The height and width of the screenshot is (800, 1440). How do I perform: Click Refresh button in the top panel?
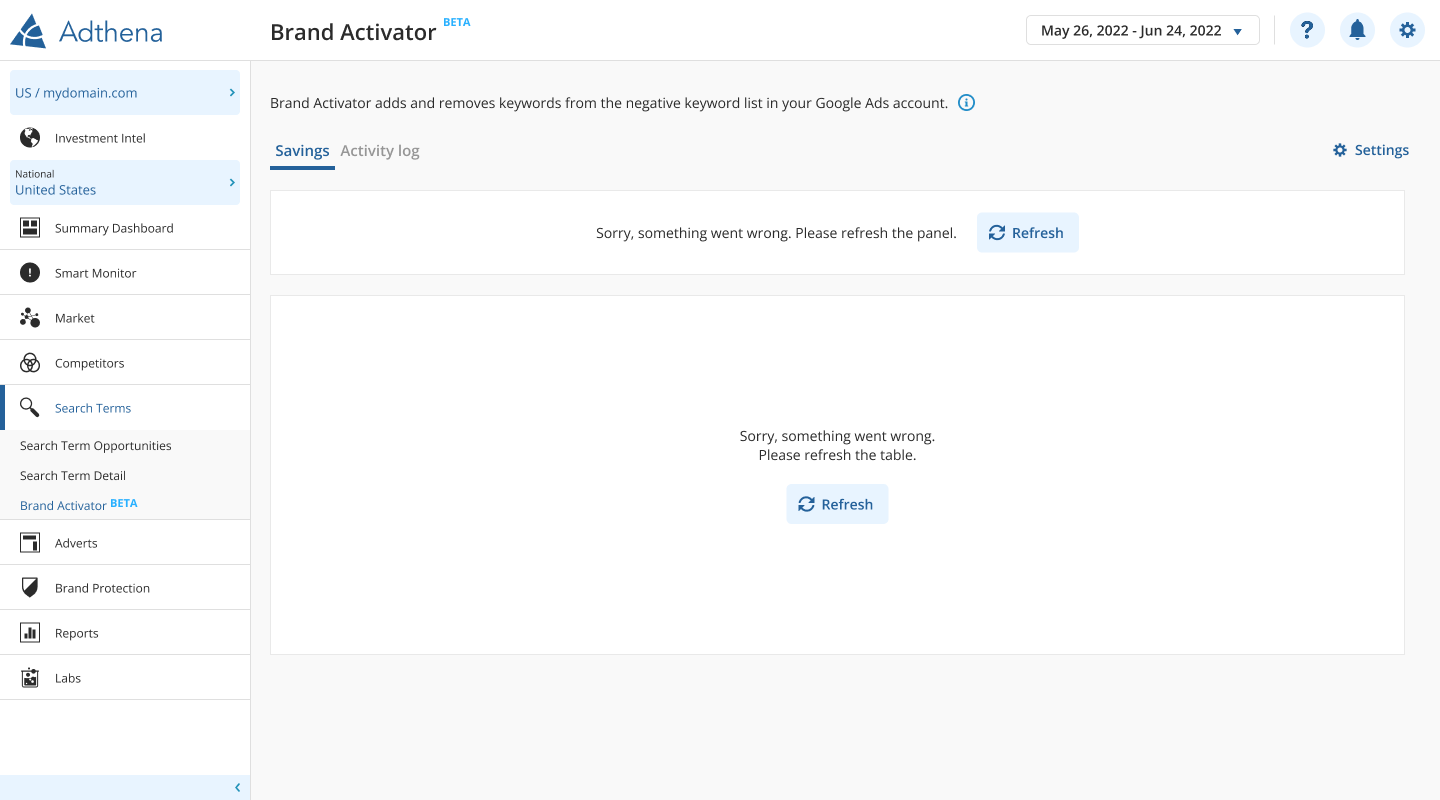point(1027,233)
